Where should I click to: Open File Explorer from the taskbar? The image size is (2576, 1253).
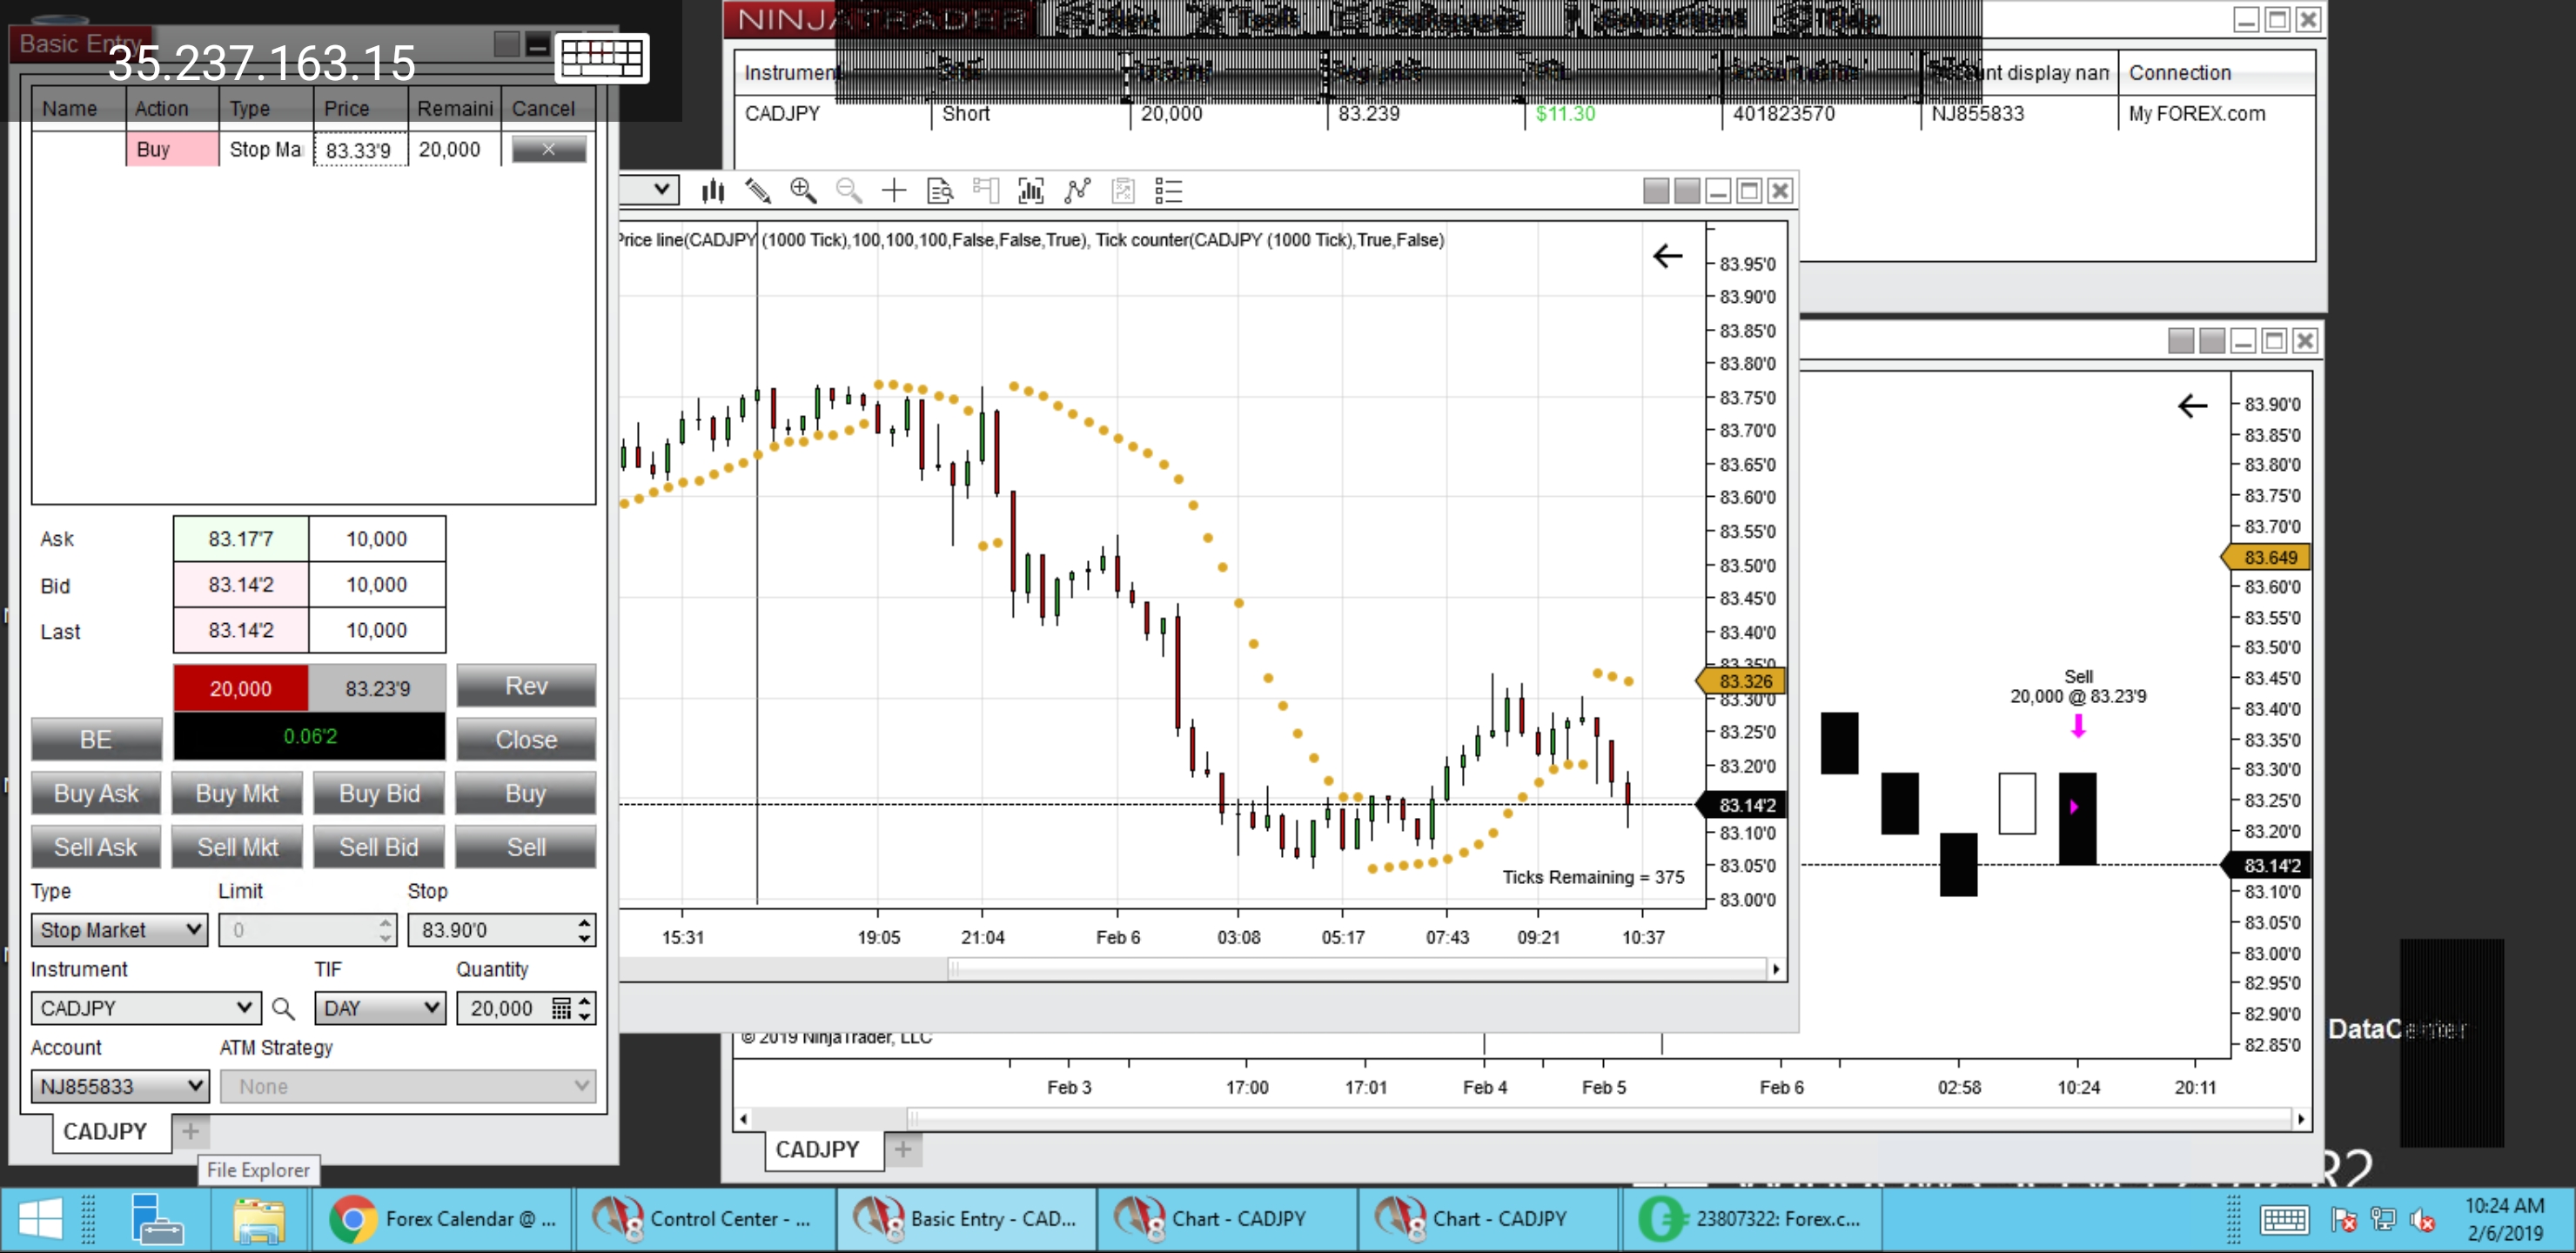tap(259, 1219)
